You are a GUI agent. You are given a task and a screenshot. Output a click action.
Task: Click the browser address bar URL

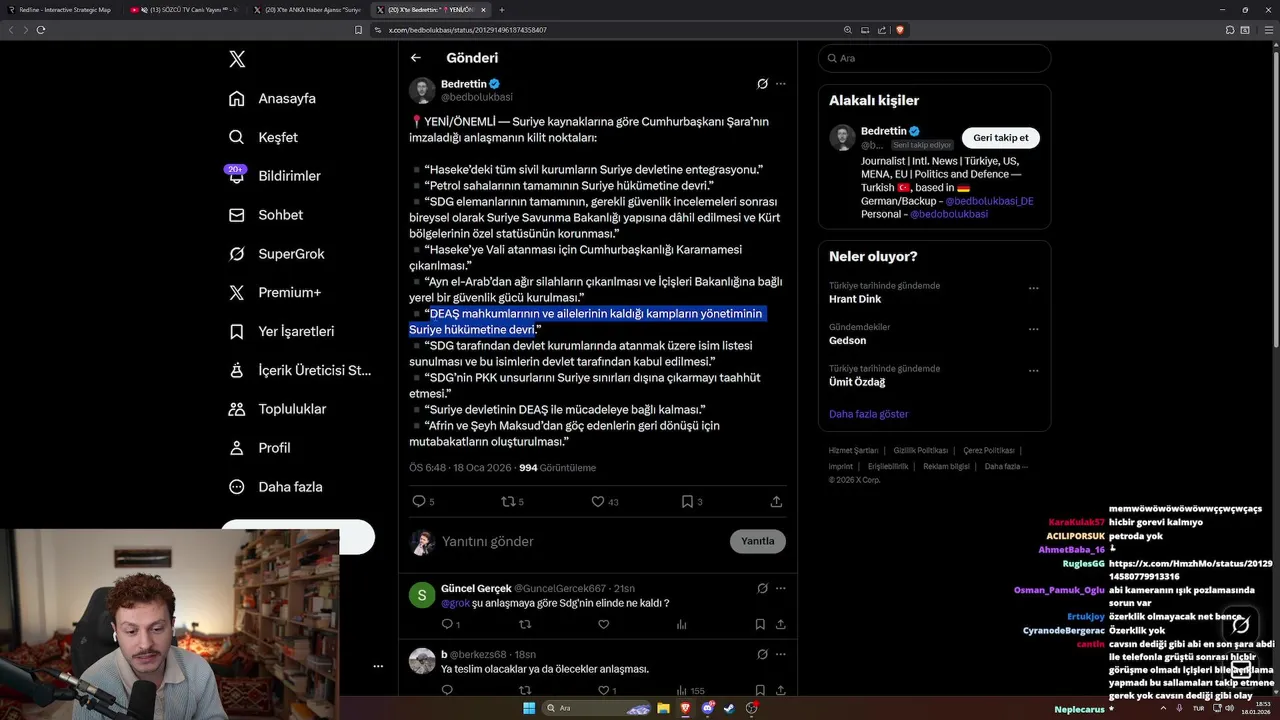pyautogui.click(x=468, y=30)
